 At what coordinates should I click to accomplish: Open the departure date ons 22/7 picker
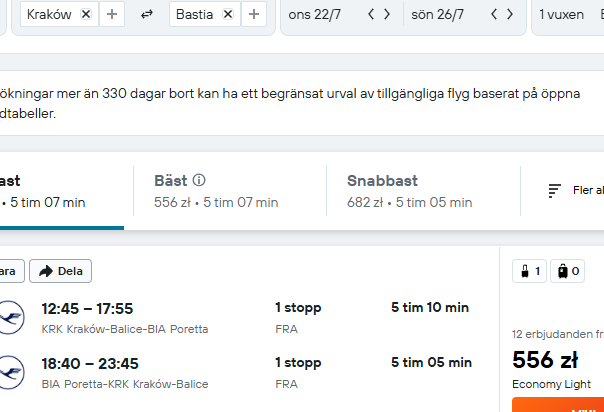[315, 14]
